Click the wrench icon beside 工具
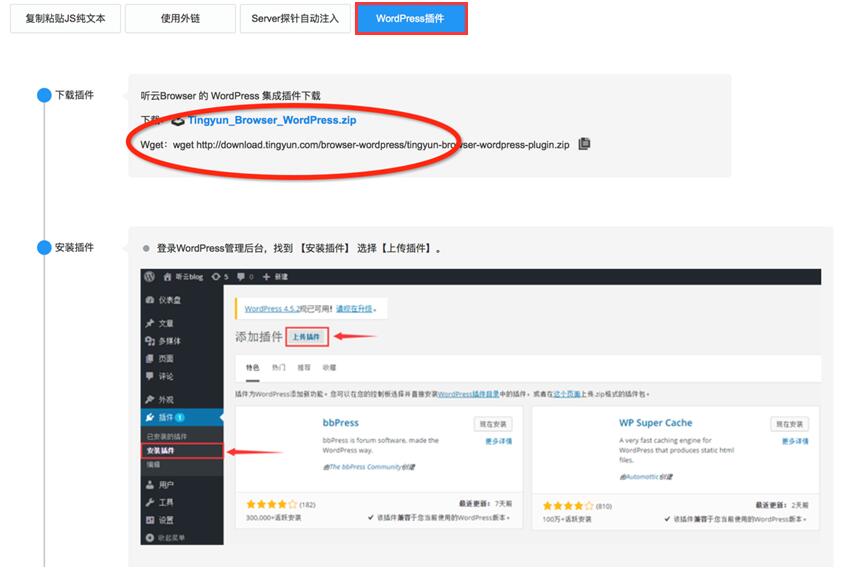This screenshot has height=573, width=854. pyautogui.click(x=150, y=502)
